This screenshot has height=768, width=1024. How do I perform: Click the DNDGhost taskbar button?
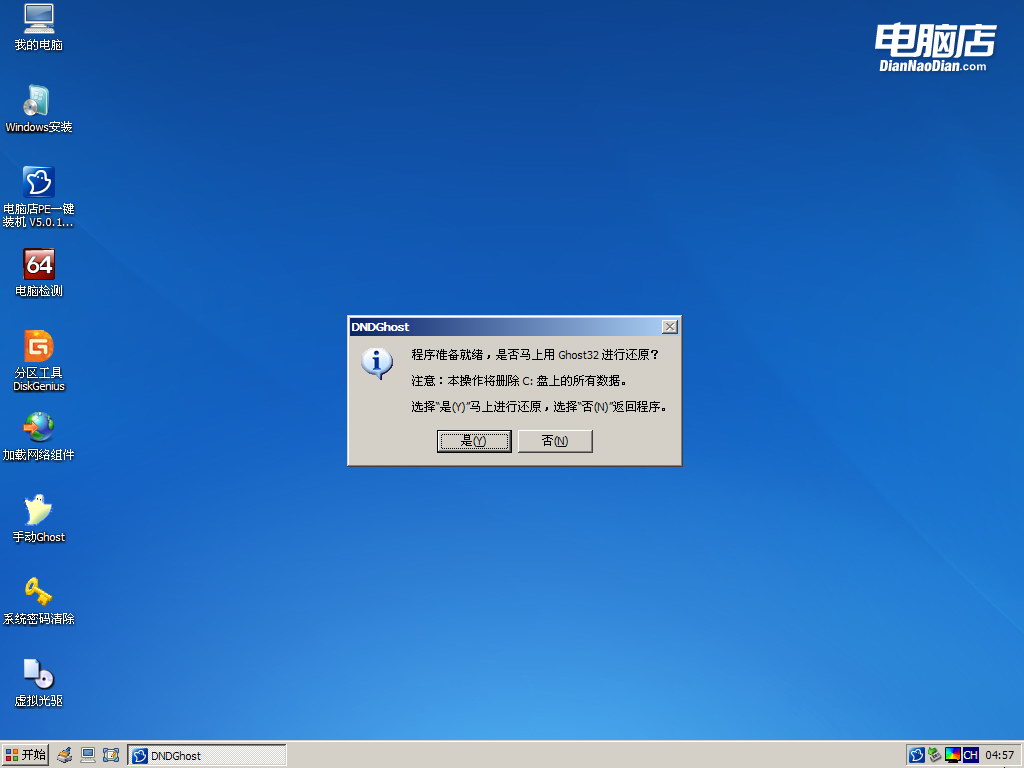[x=207, y=755]
